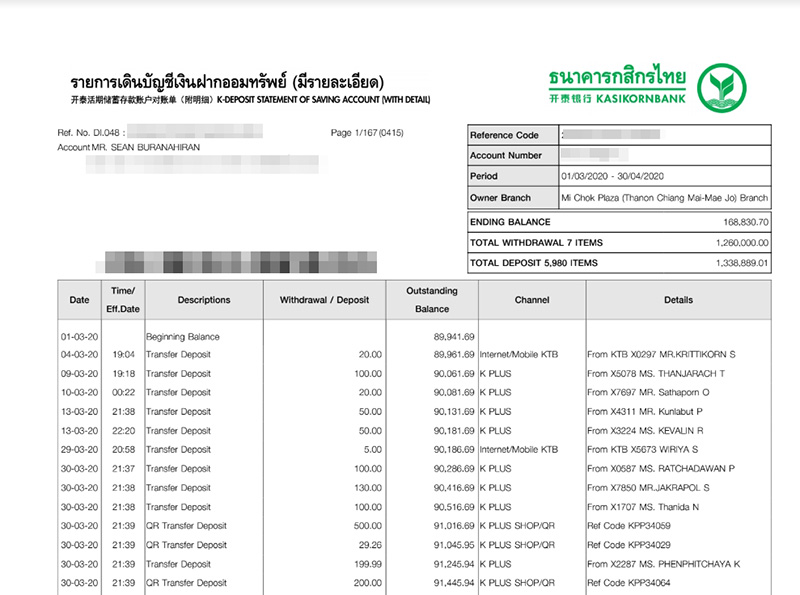Screen dimensions: 800x595
Task: Click From X0587 MS. RATCHADAWAN P detail
Action: [x=661, y=468]
